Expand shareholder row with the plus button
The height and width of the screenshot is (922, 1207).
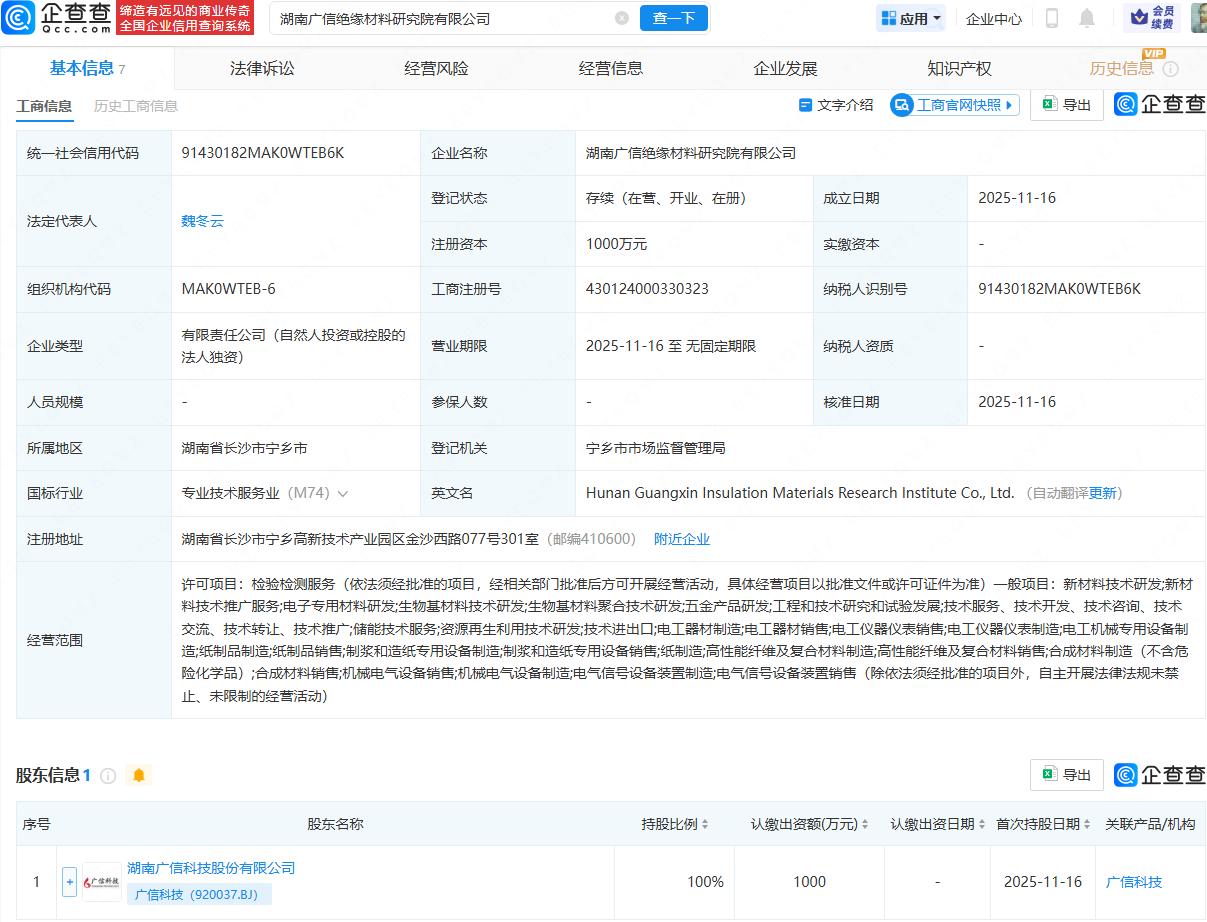pos(69,882)
